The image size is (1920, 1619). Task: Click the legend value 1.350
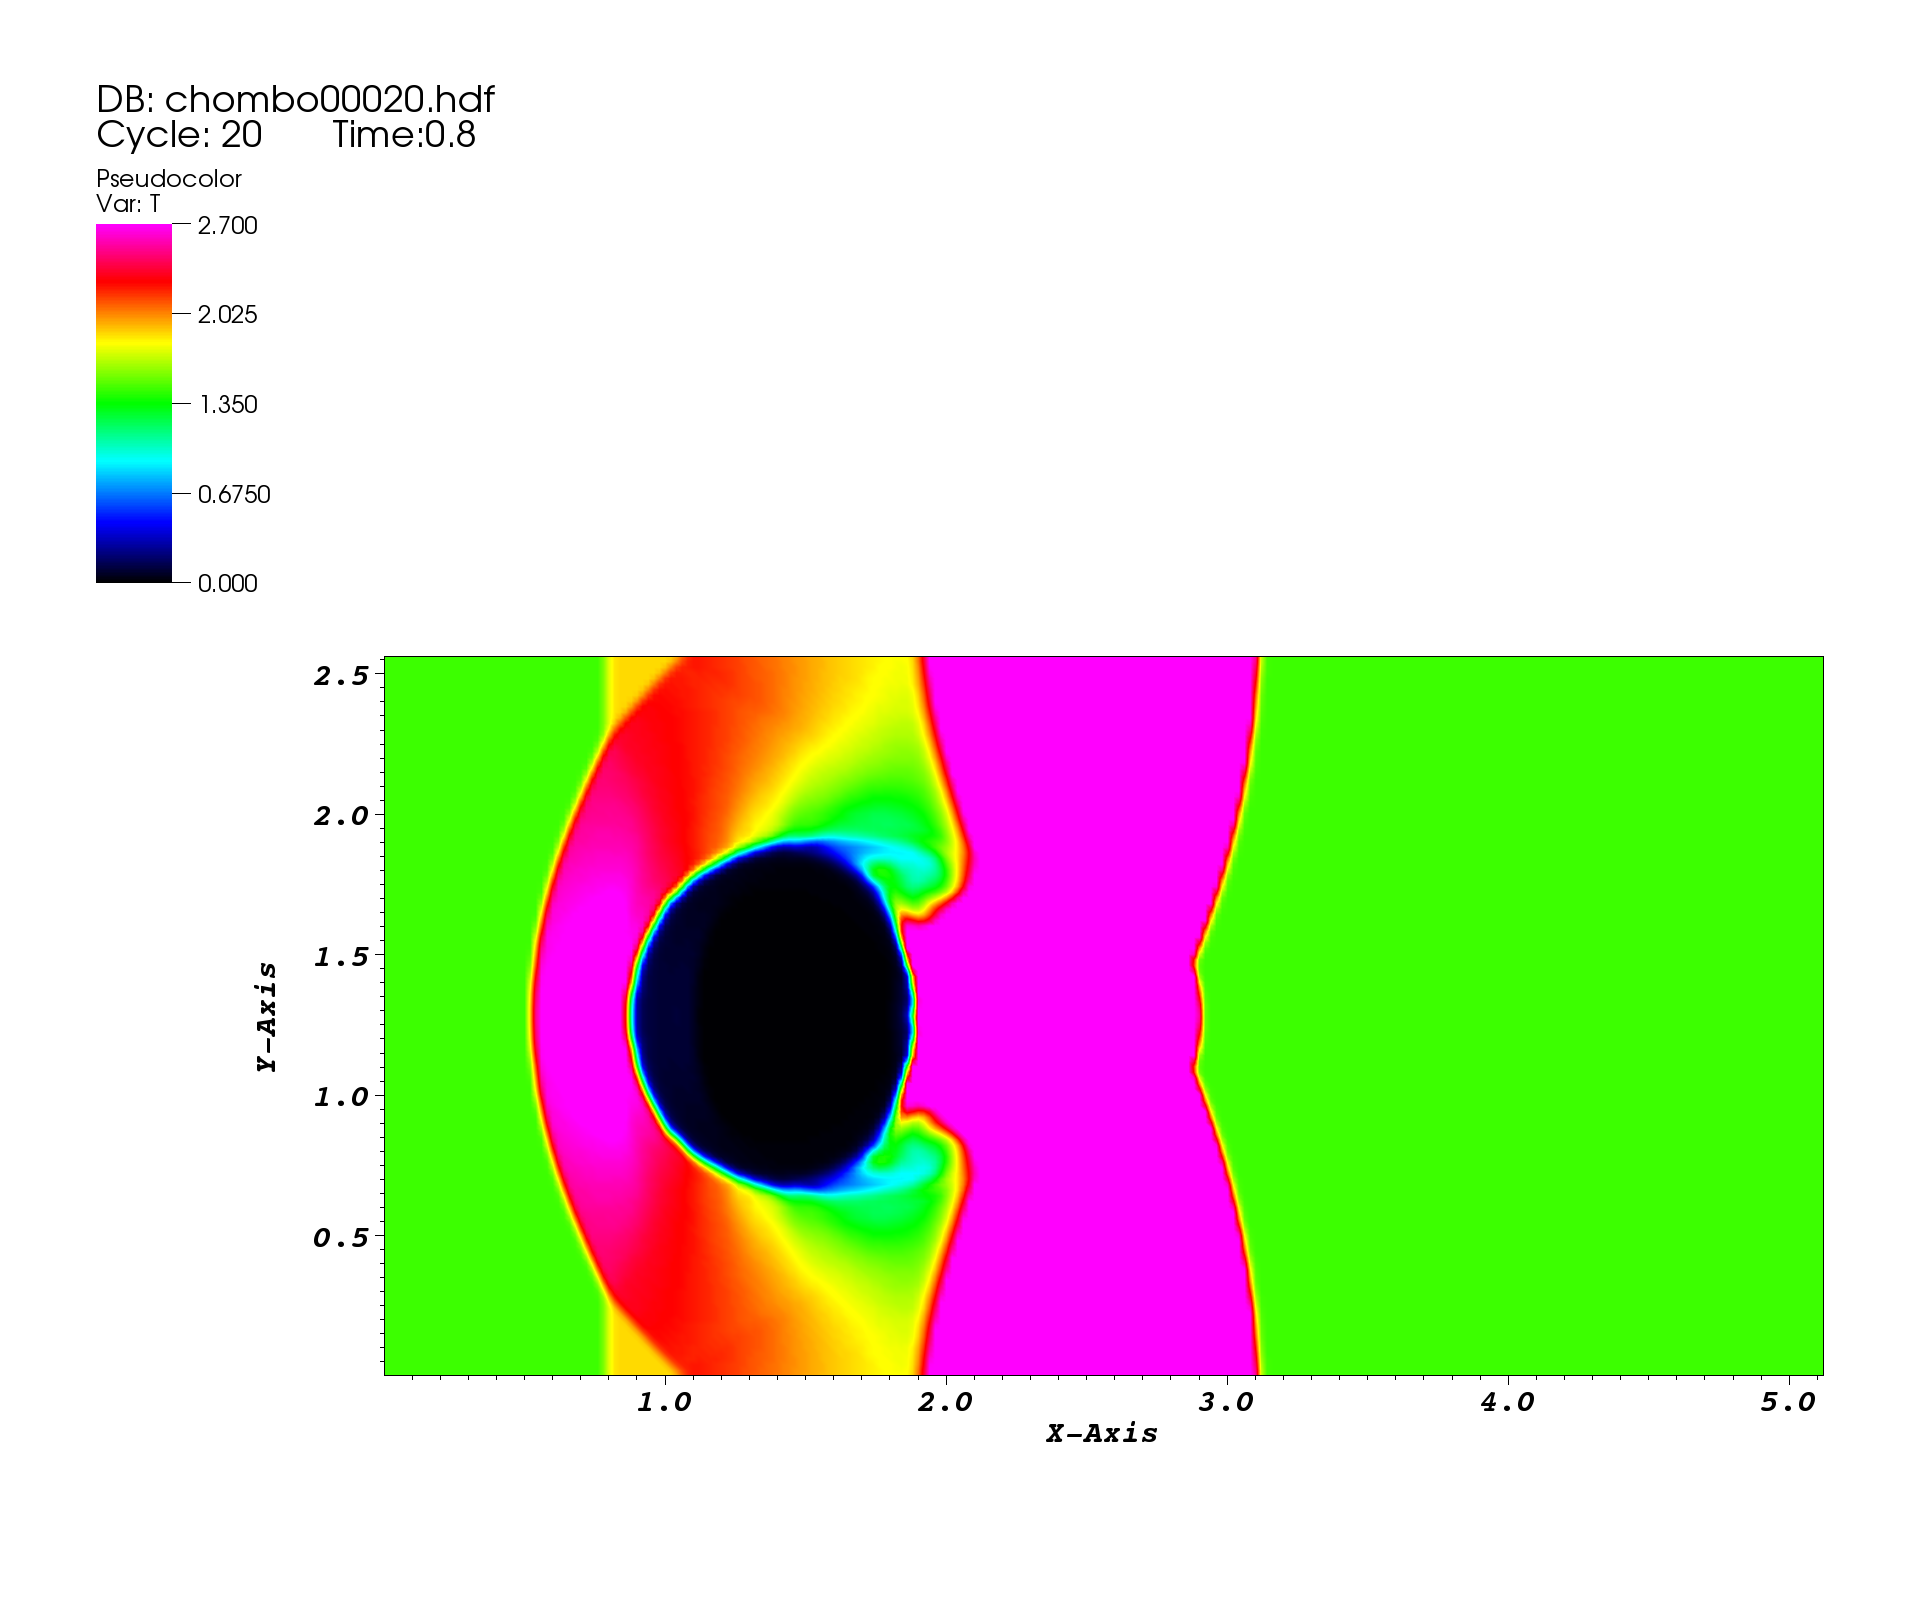(228, 405)
